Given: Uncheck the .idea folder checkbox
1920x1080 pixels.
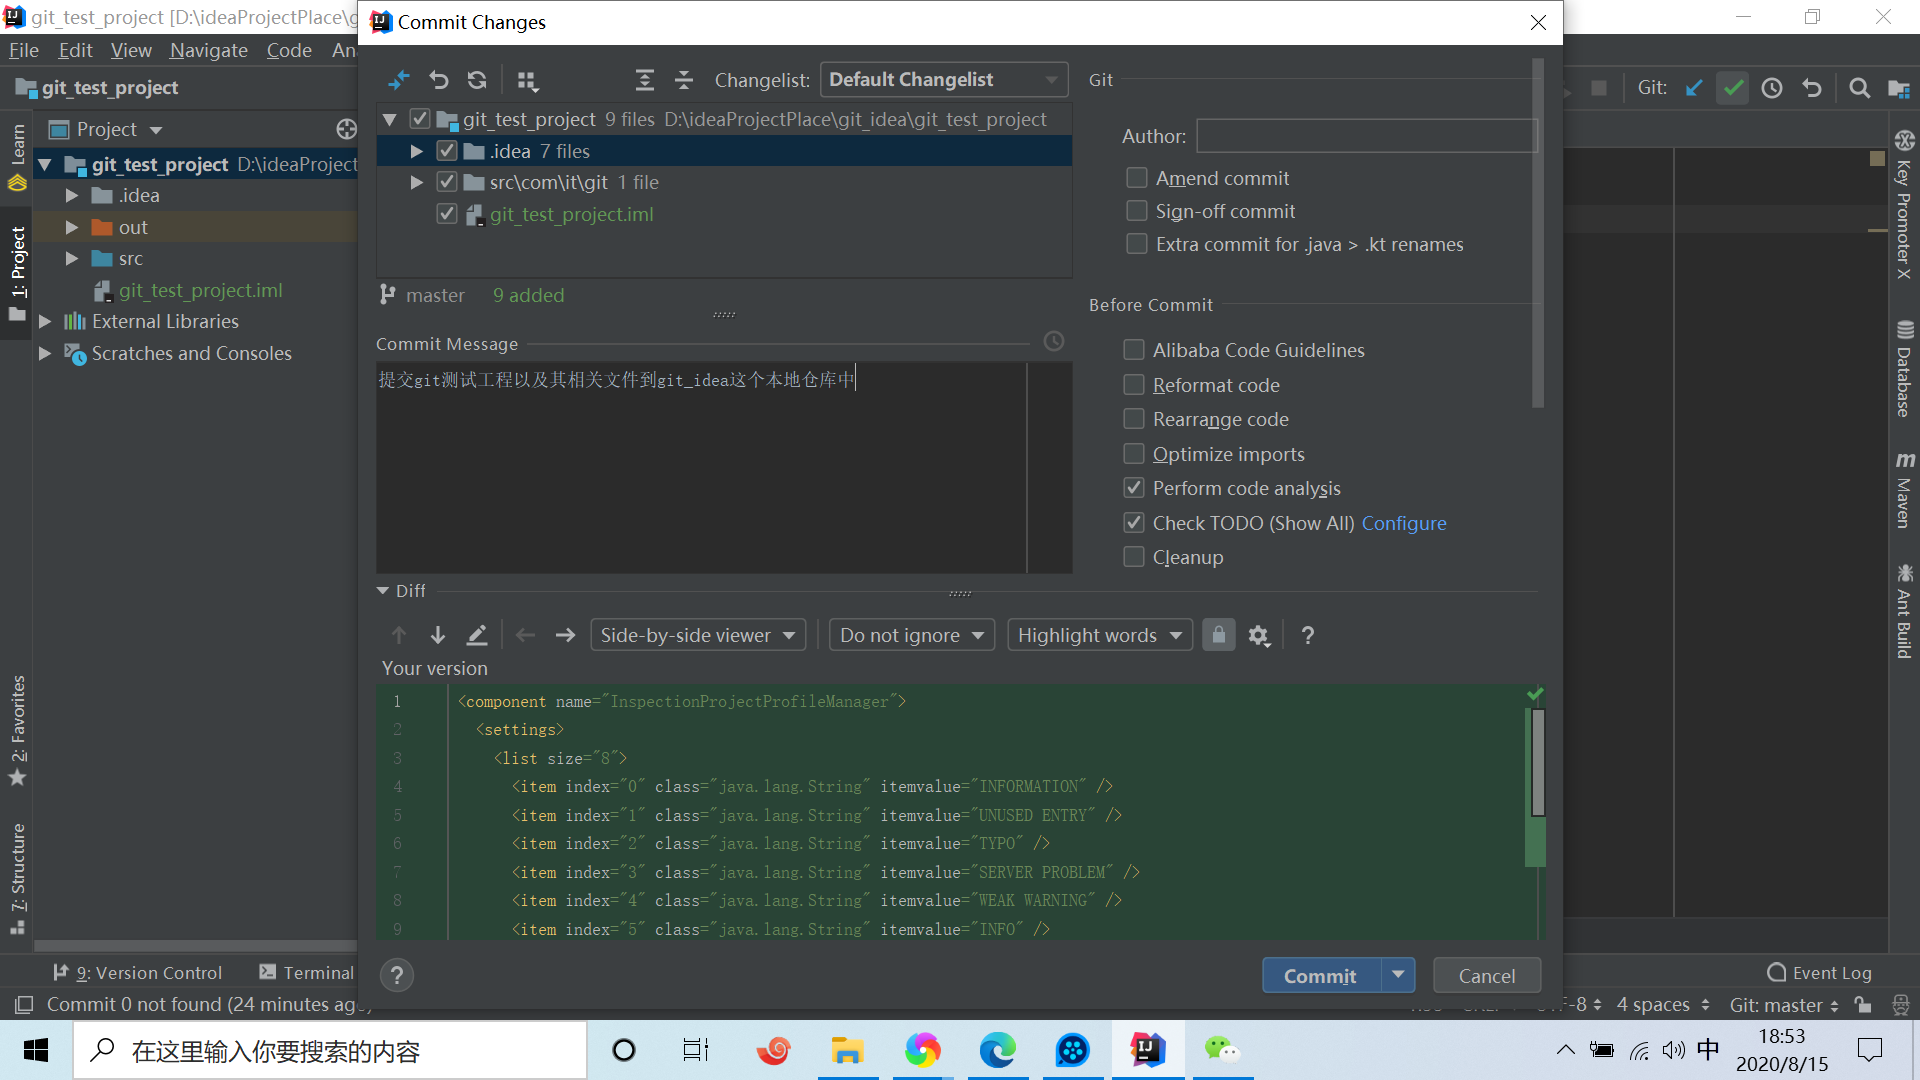Looking at the screenshot, I should (x=447, y=151).
